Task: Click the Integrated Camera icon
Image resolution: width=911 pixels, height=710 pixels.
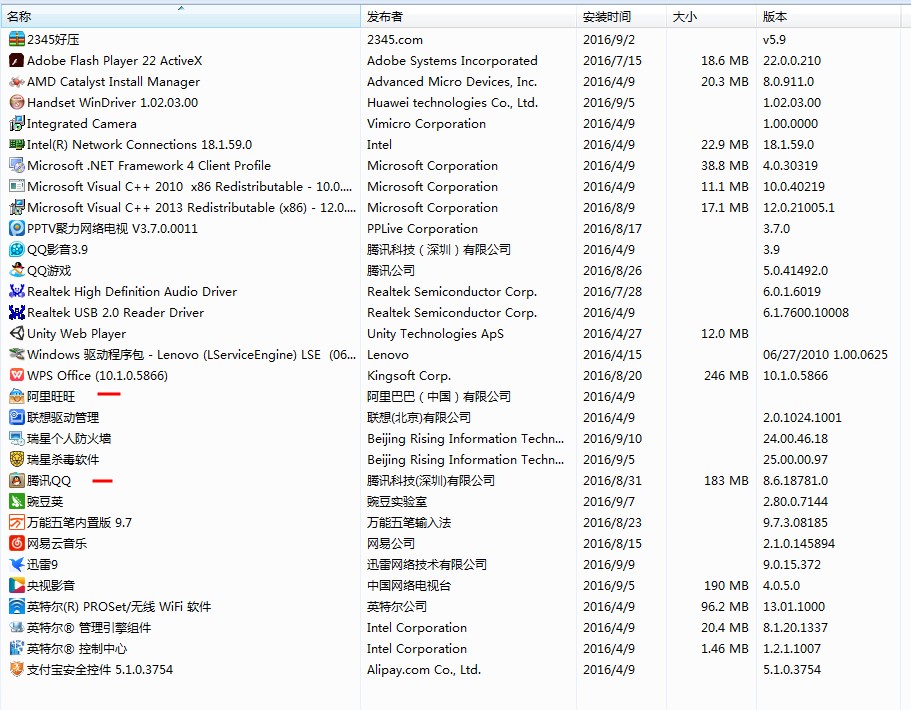Action: click(17, 123)
